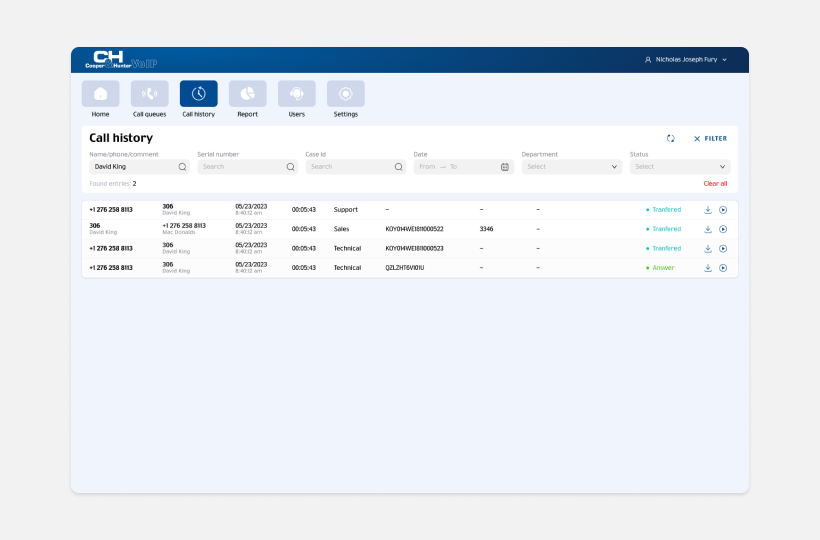The height and width of the screenshot is (540, 820).
Task: Click the Clear all link
Action: [x=715, y=184]
